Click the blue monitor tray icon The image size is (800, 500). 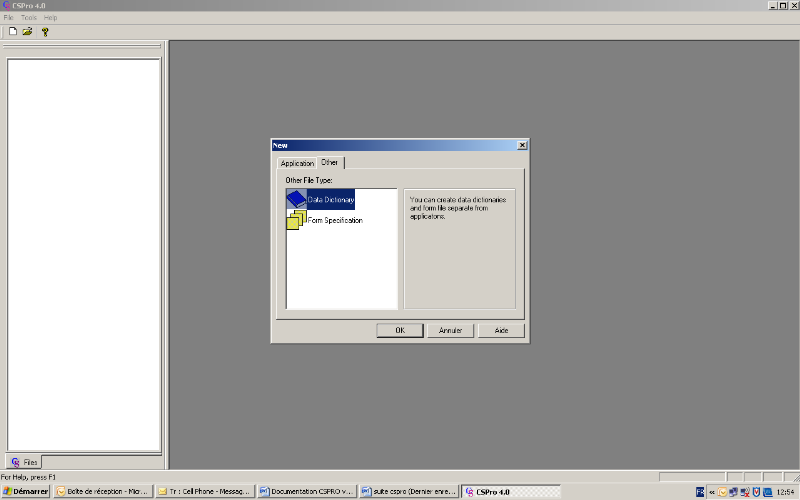767,492
